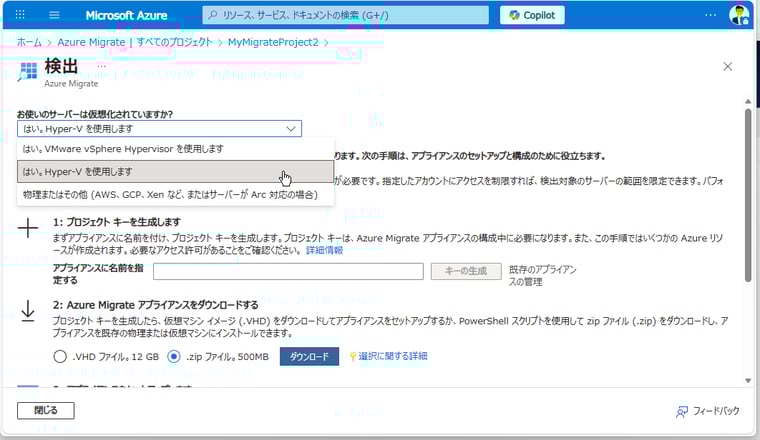Image resolution: width=760 pixels, height=440 pixels.
Task: Open the hamburger portal menu
Action: coord(54,15)
